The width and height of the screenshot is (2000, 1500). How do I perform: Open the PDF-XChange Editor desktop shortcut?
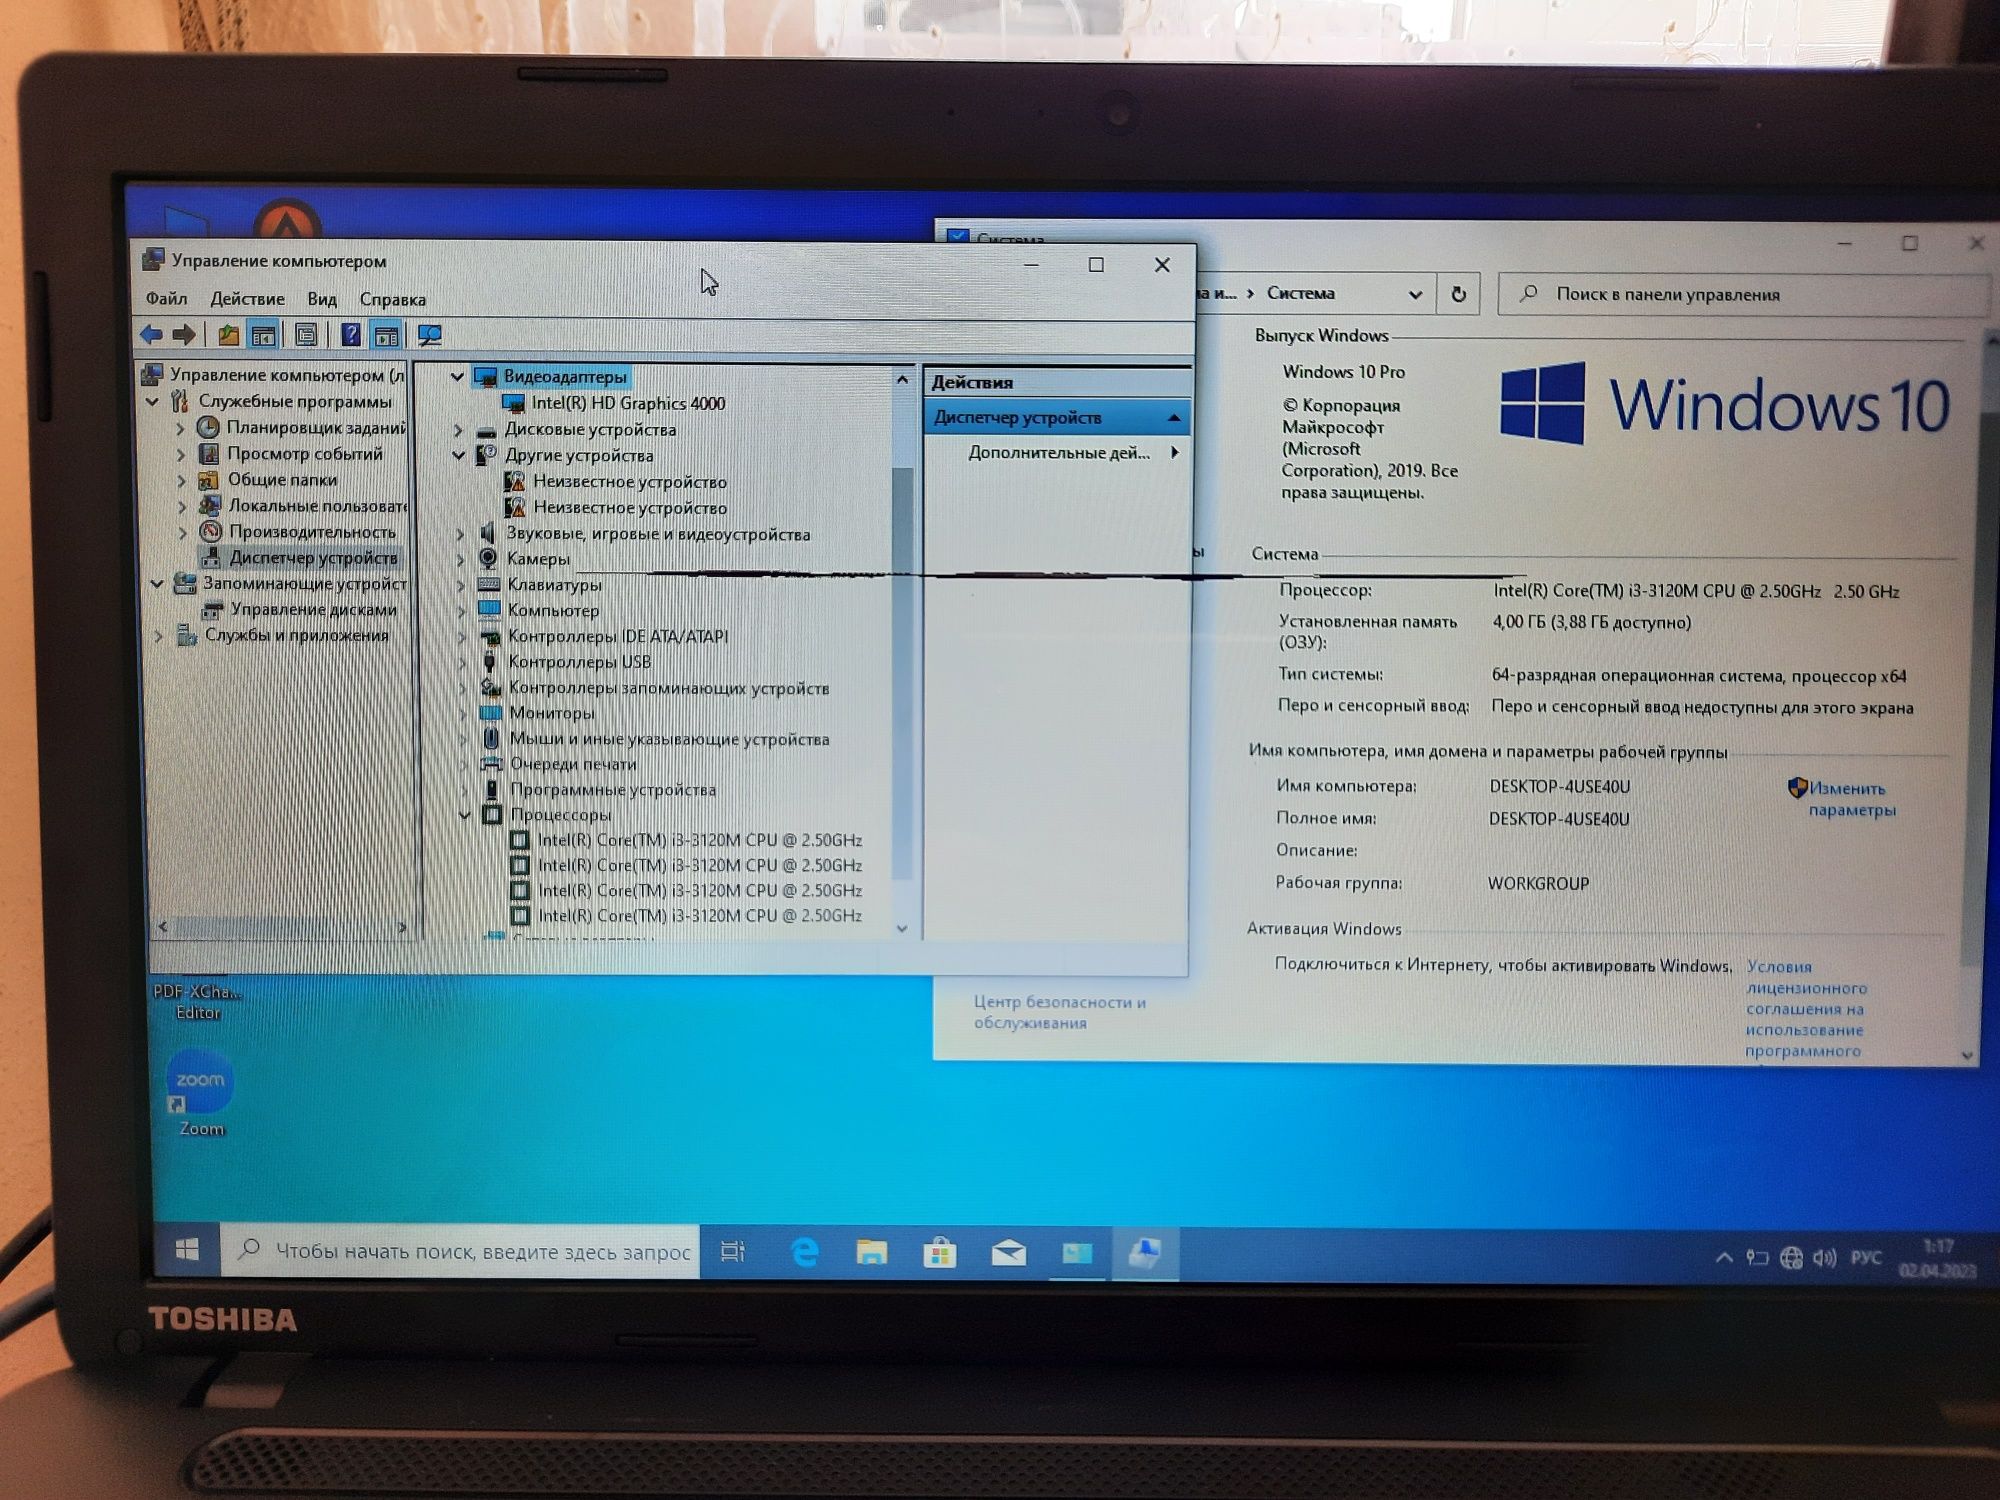coord(197,1000)
